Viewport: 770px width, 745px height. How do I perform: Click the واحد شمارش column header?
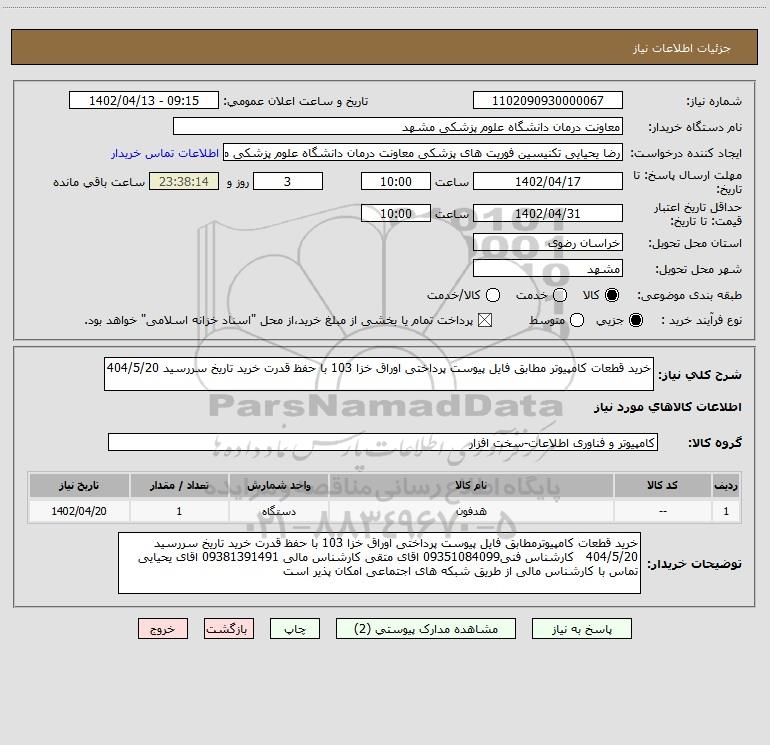coord(278,485)
